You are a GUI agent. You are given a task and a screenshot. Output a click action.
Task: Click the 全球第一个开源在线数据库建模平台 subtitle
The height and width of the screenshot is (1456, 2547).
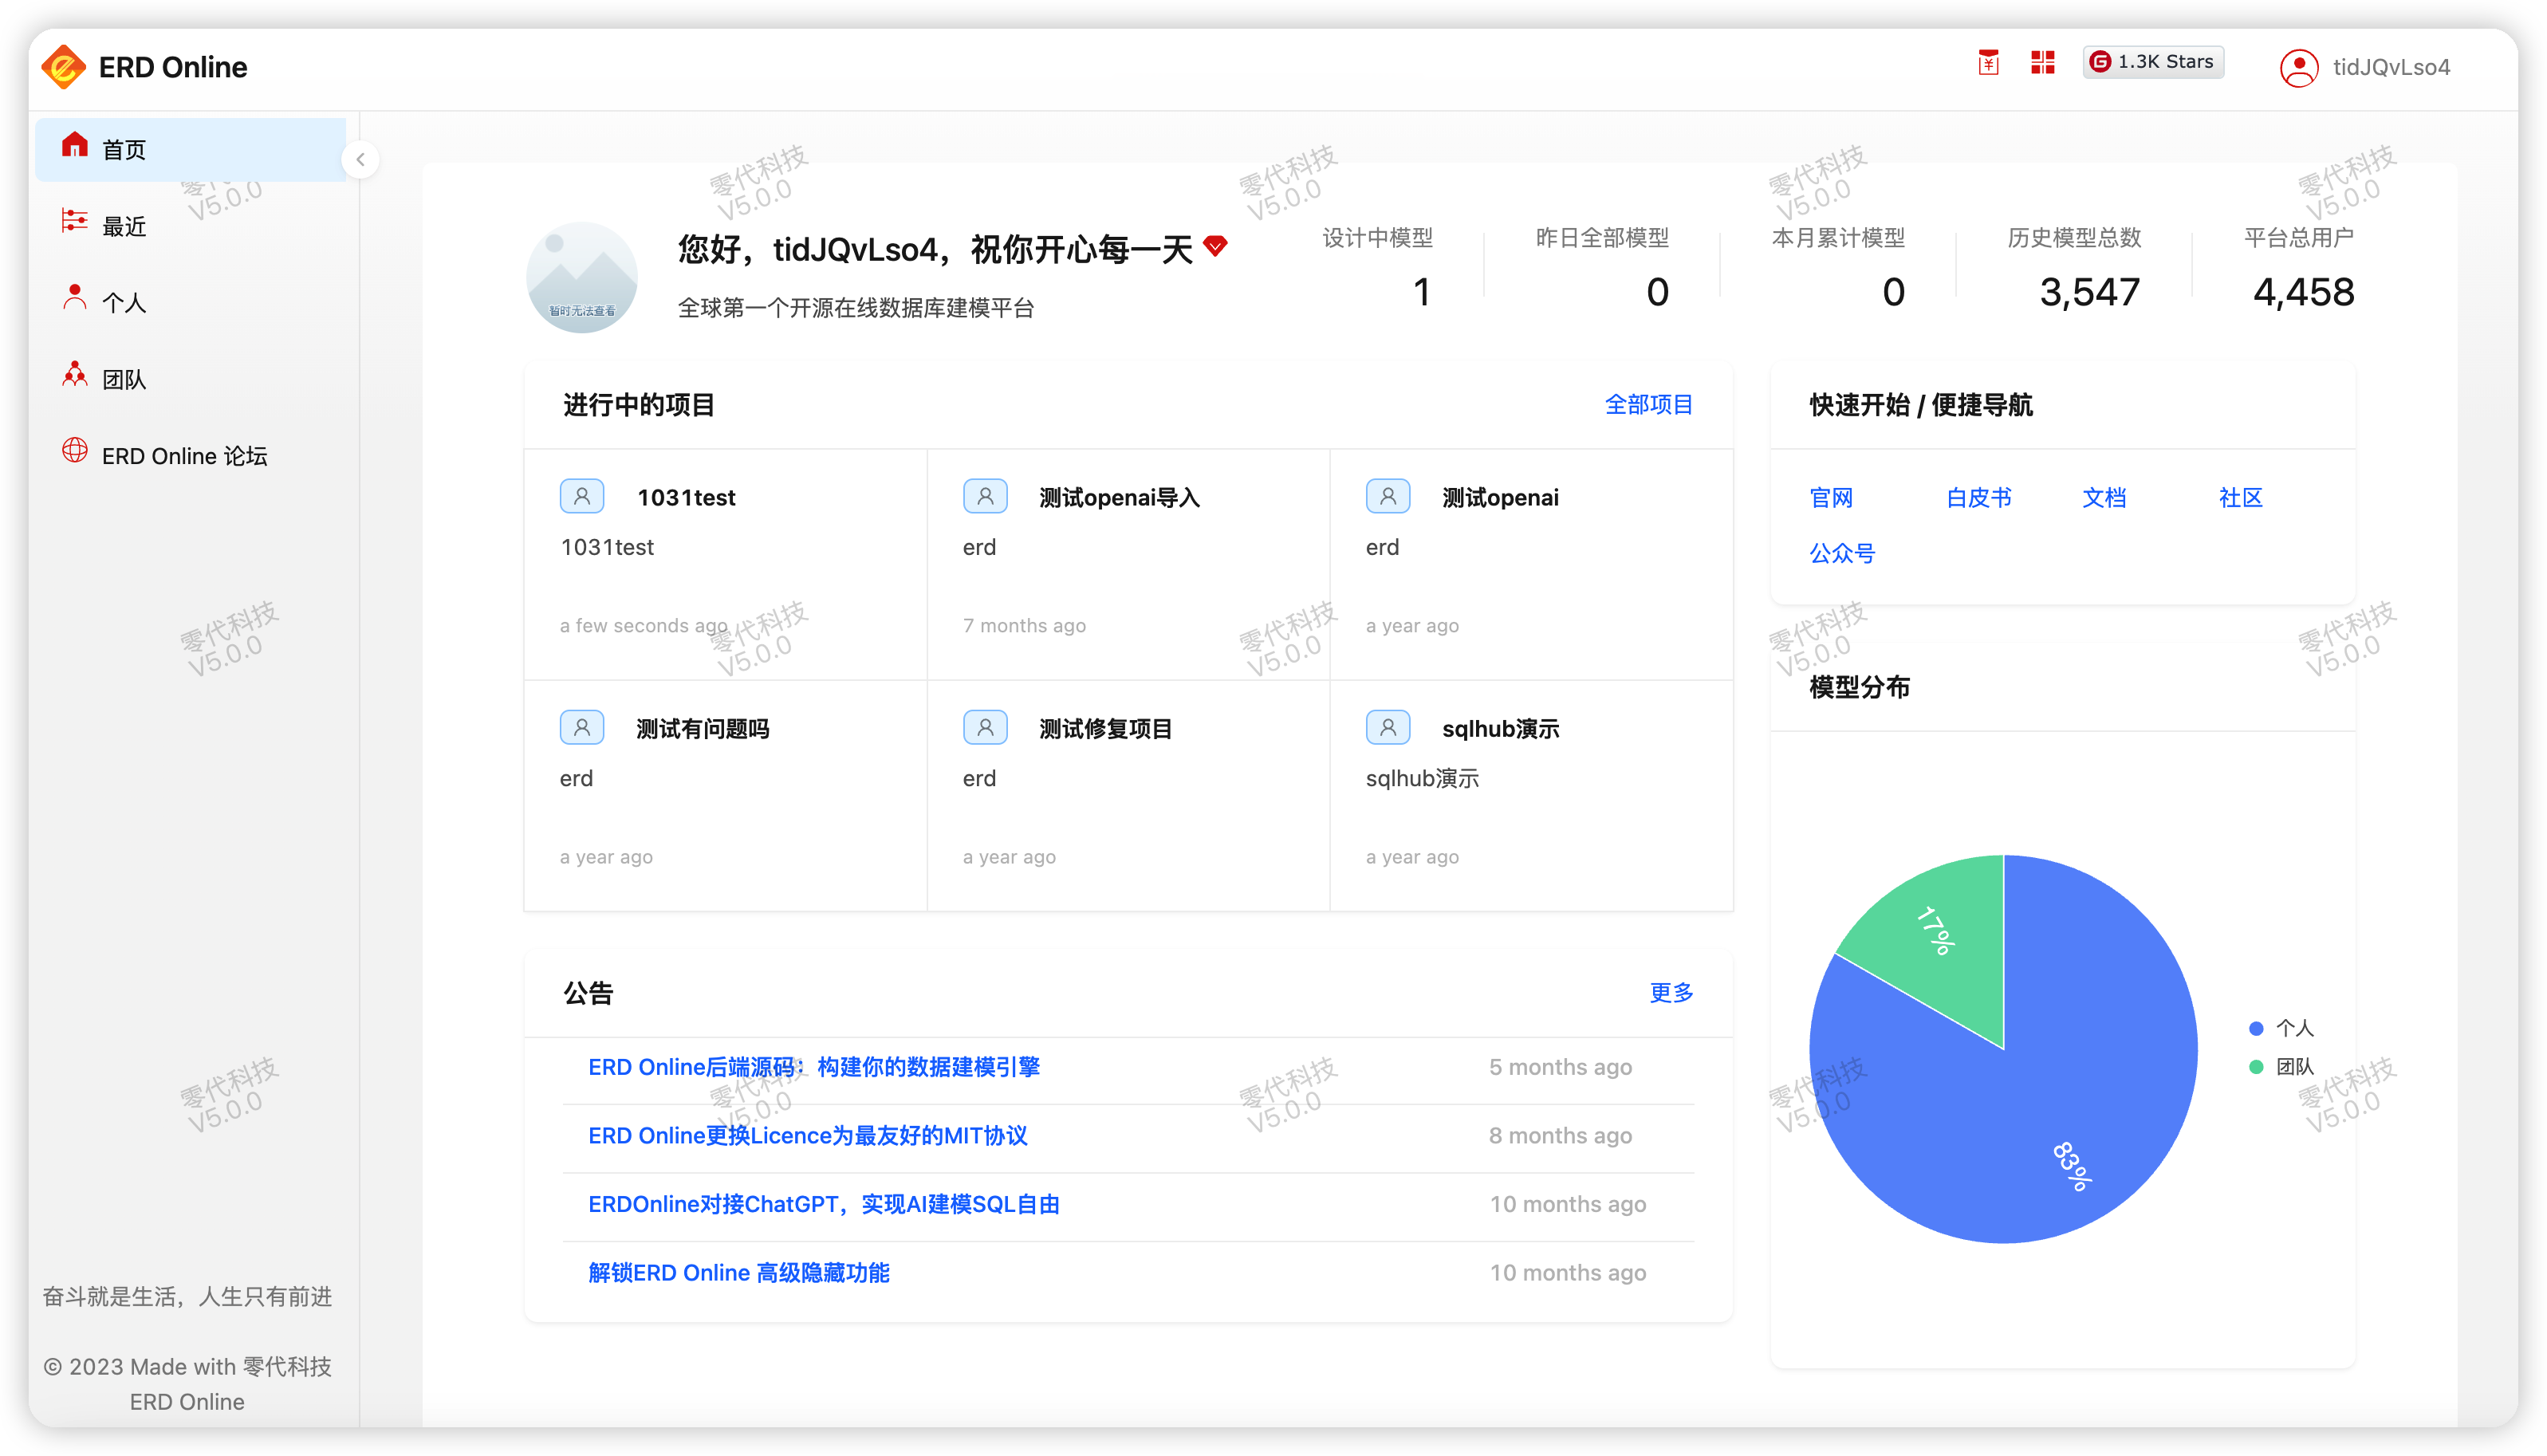click(855, 307)
